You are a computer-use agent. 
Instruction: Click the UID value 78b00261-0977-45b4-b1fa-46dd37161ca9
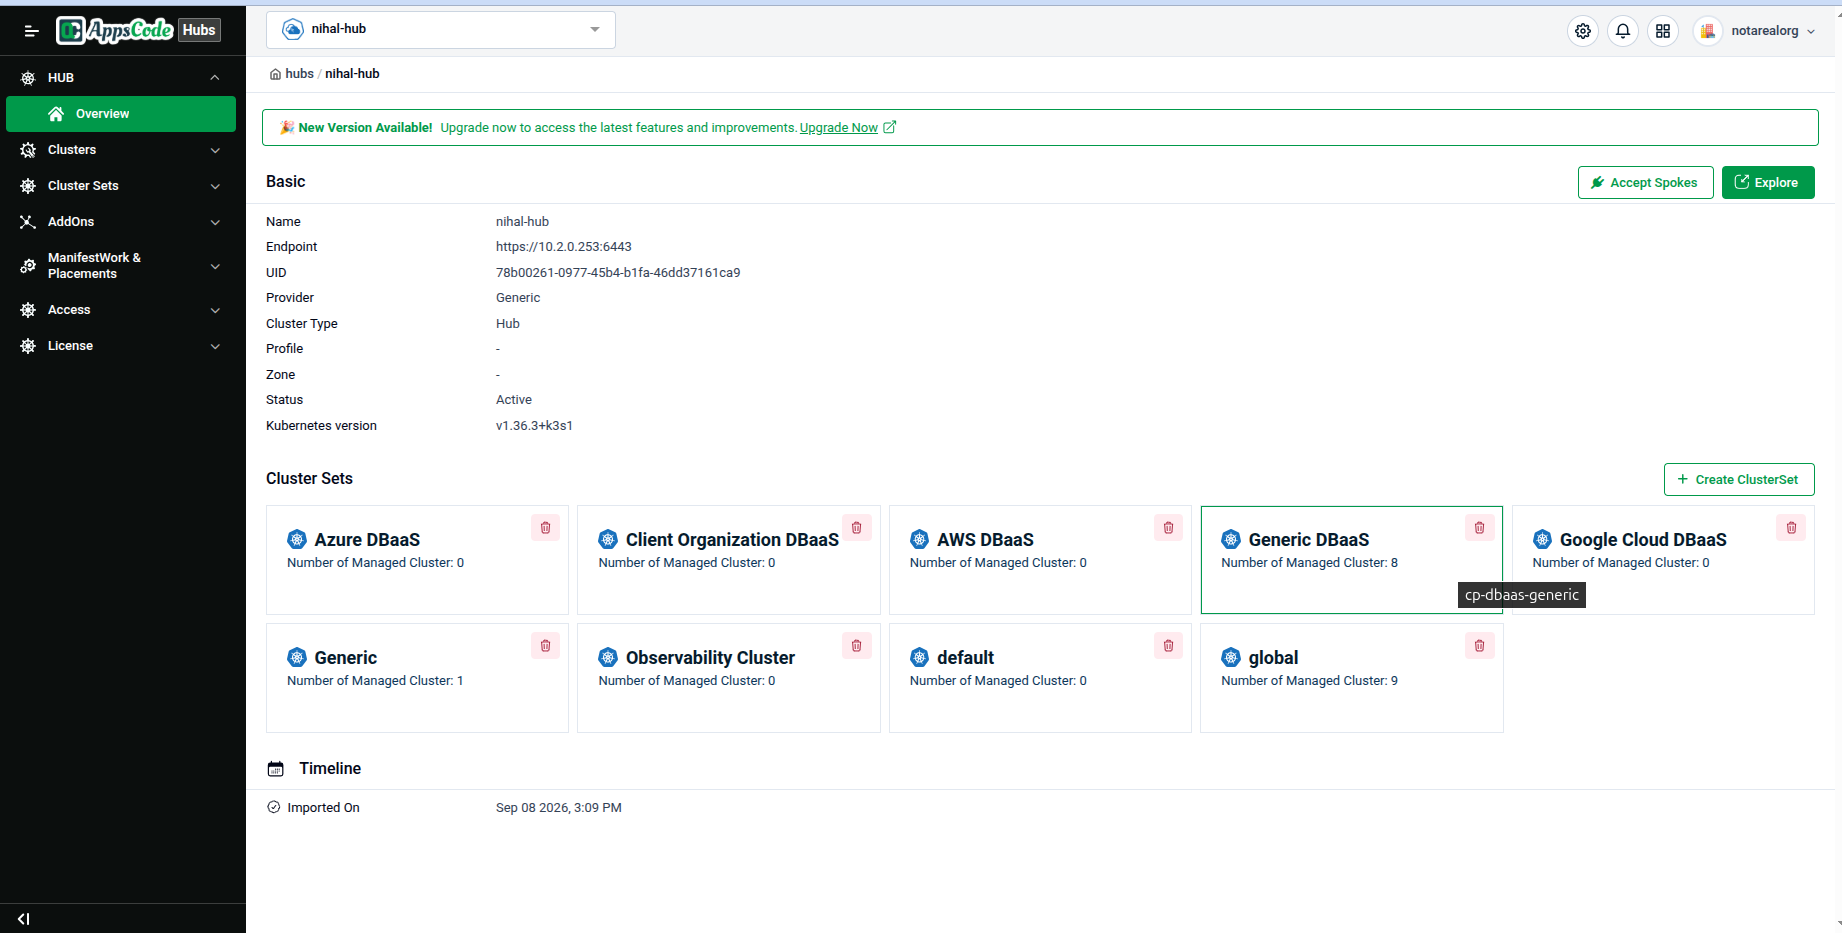pos(618,273)
